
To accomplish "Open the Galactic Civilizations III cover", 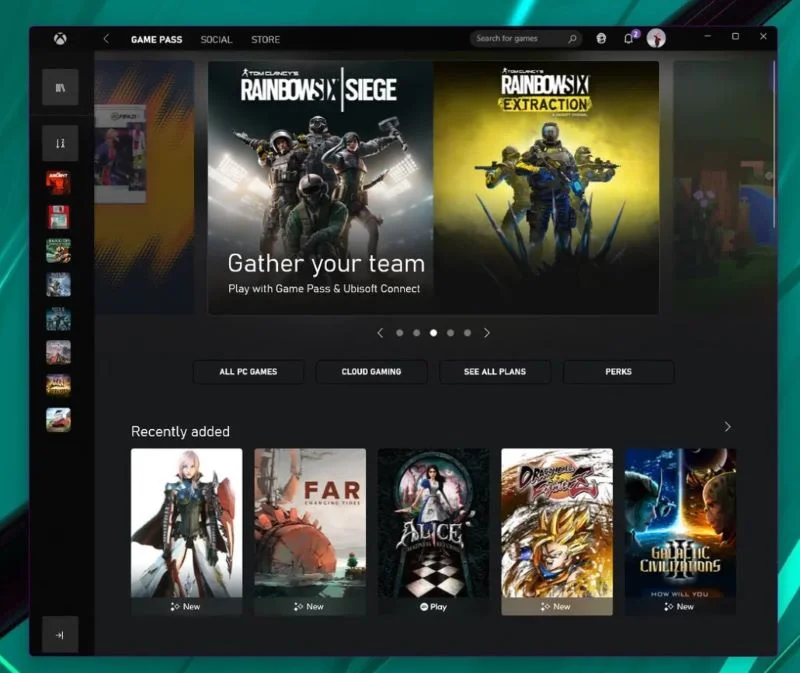I will click(681, 523).
